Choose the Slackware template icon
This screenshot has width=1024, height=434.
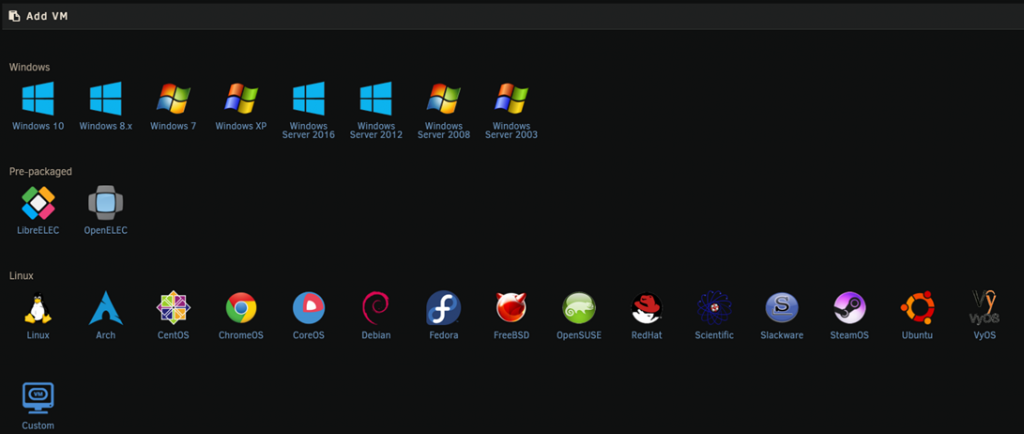click(x=782, y=308)
